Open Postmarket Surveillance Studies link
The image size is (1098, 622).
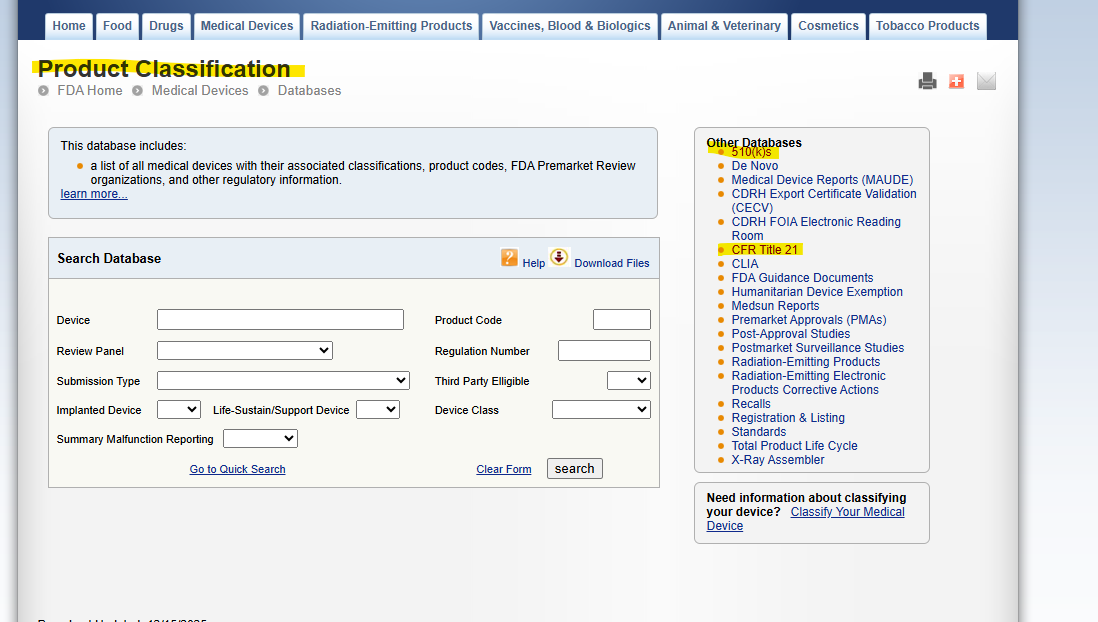point(818,348)
